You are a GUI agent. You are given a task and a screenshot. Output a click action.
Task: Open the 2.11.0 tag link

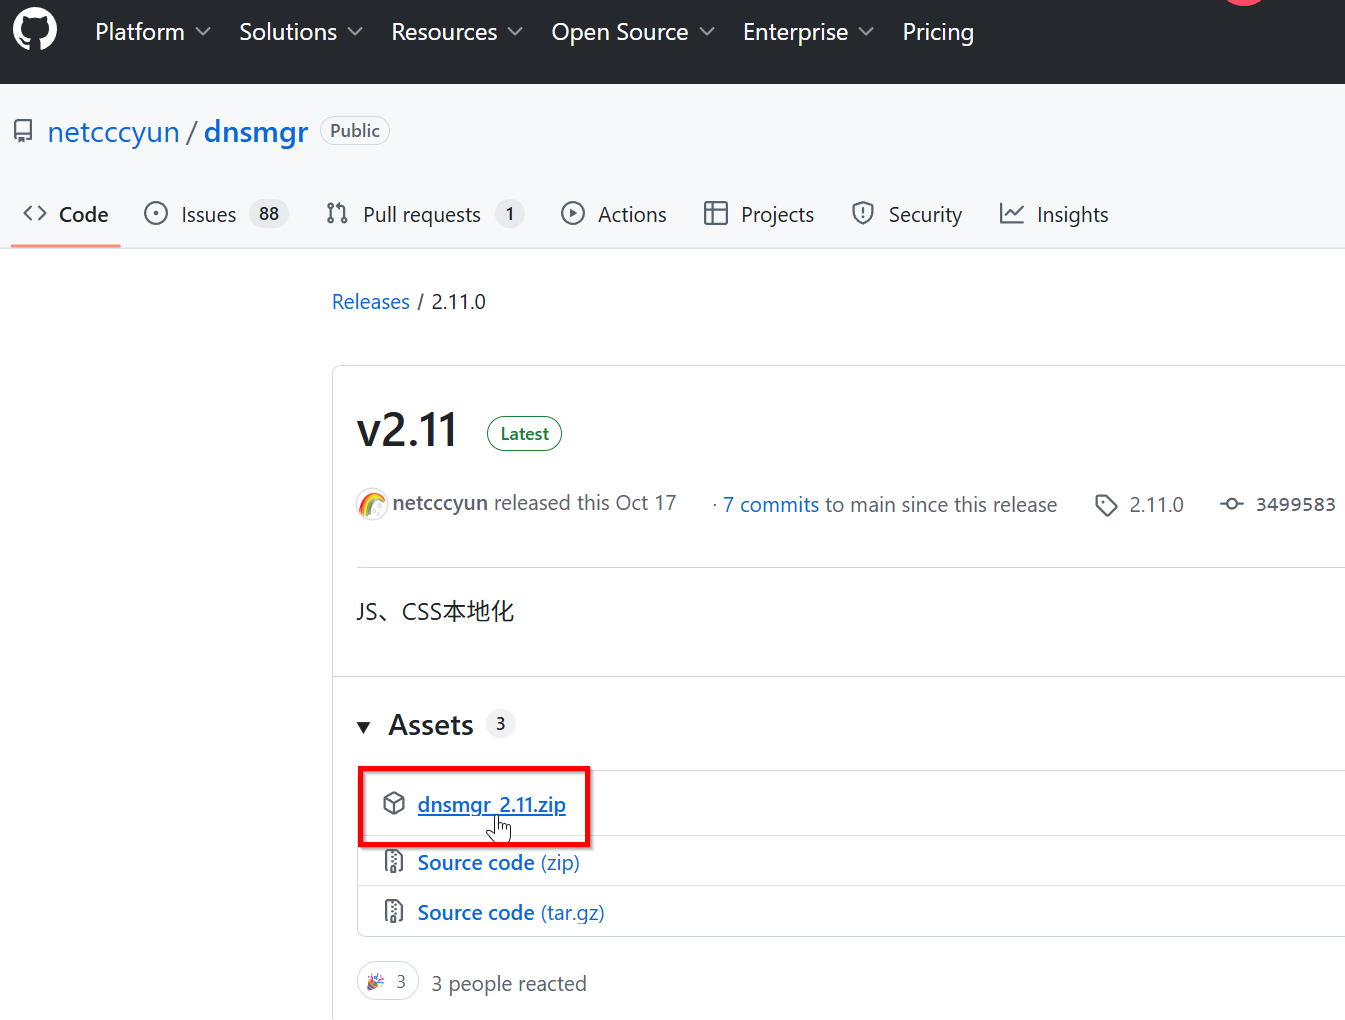click(x=1156, y=505)
